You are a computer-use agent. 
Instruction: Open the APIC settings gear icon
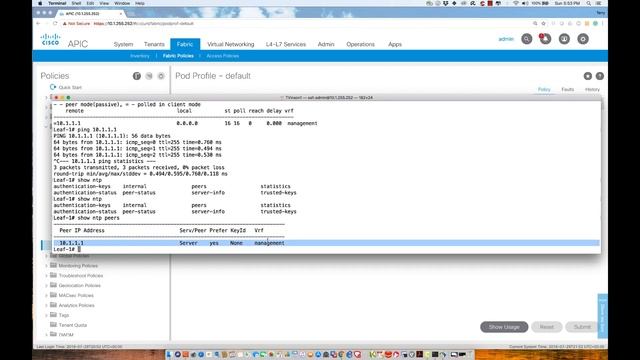tap(583, 39)
